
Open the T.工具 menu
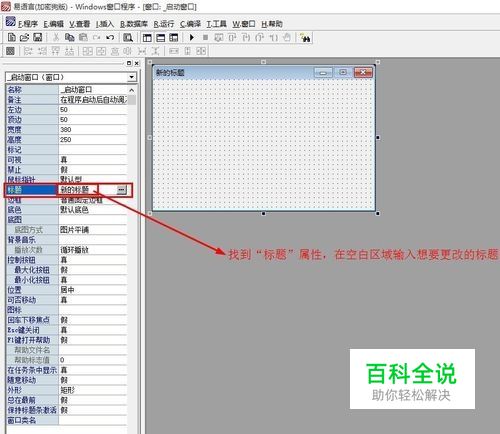(216, 24)
